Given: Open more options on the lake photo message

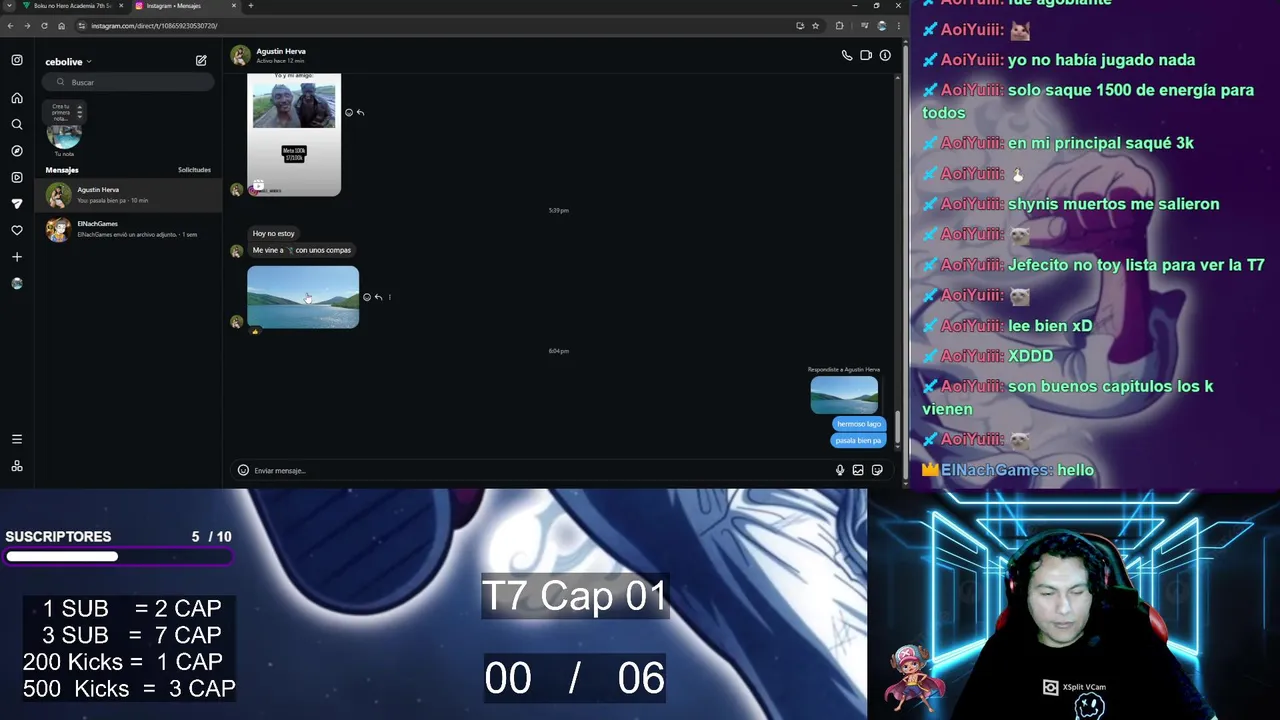Looking at the screenshot, I should [389, 297].
